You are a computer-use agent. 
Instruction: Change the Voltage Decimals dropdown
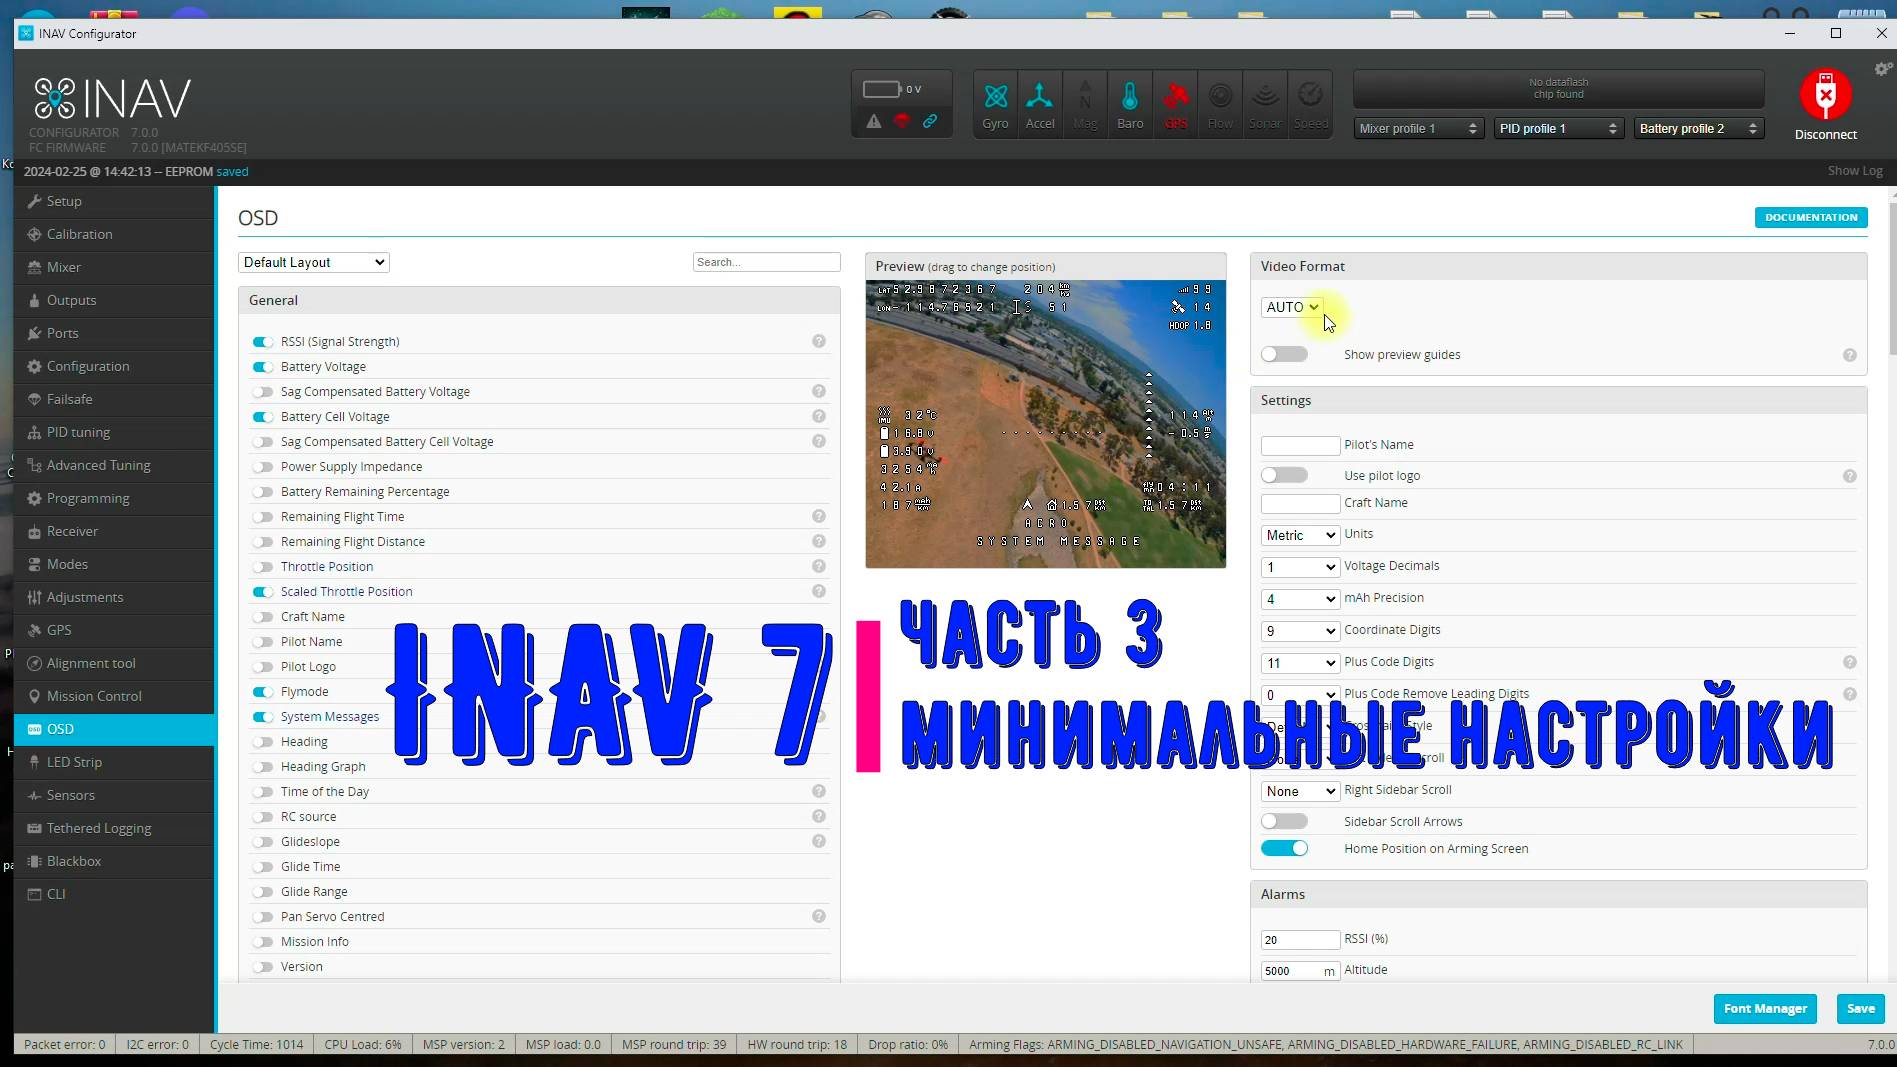coord(1300,567)
